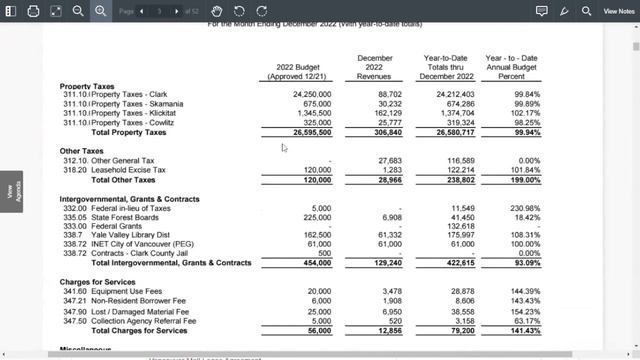Click the scroll up arrow
This screenshot has width=640, height=360.
(x=636, y=27)
